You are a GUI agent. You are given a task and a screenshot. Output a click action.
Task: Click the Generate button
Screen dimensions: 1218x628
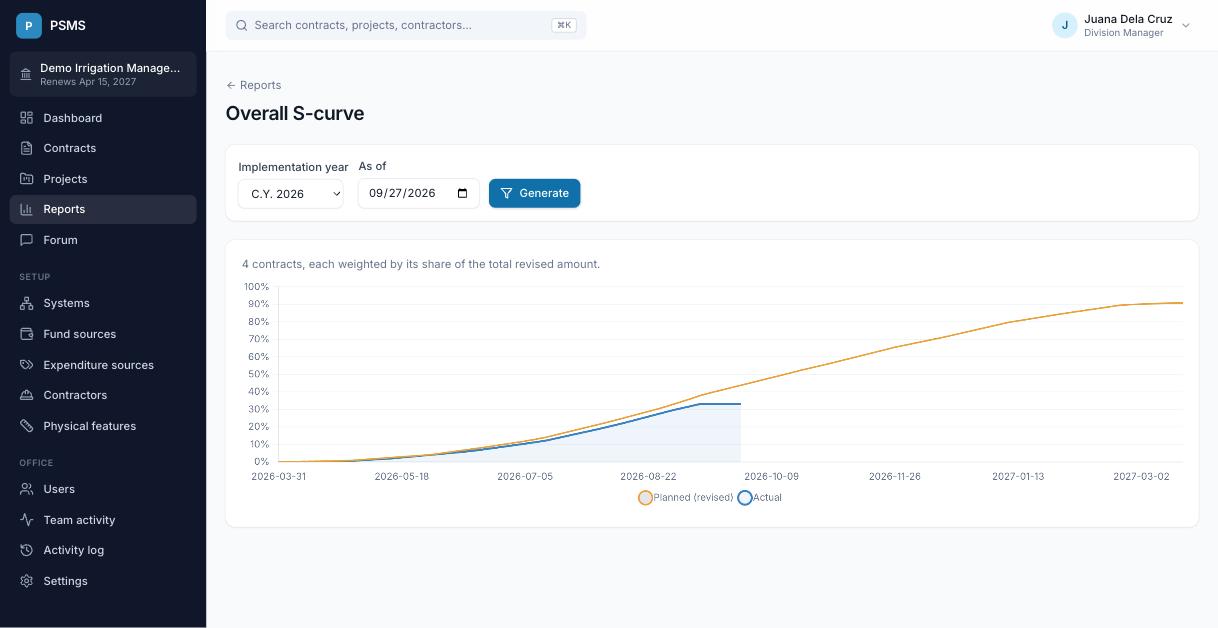(x=535, y=193)
